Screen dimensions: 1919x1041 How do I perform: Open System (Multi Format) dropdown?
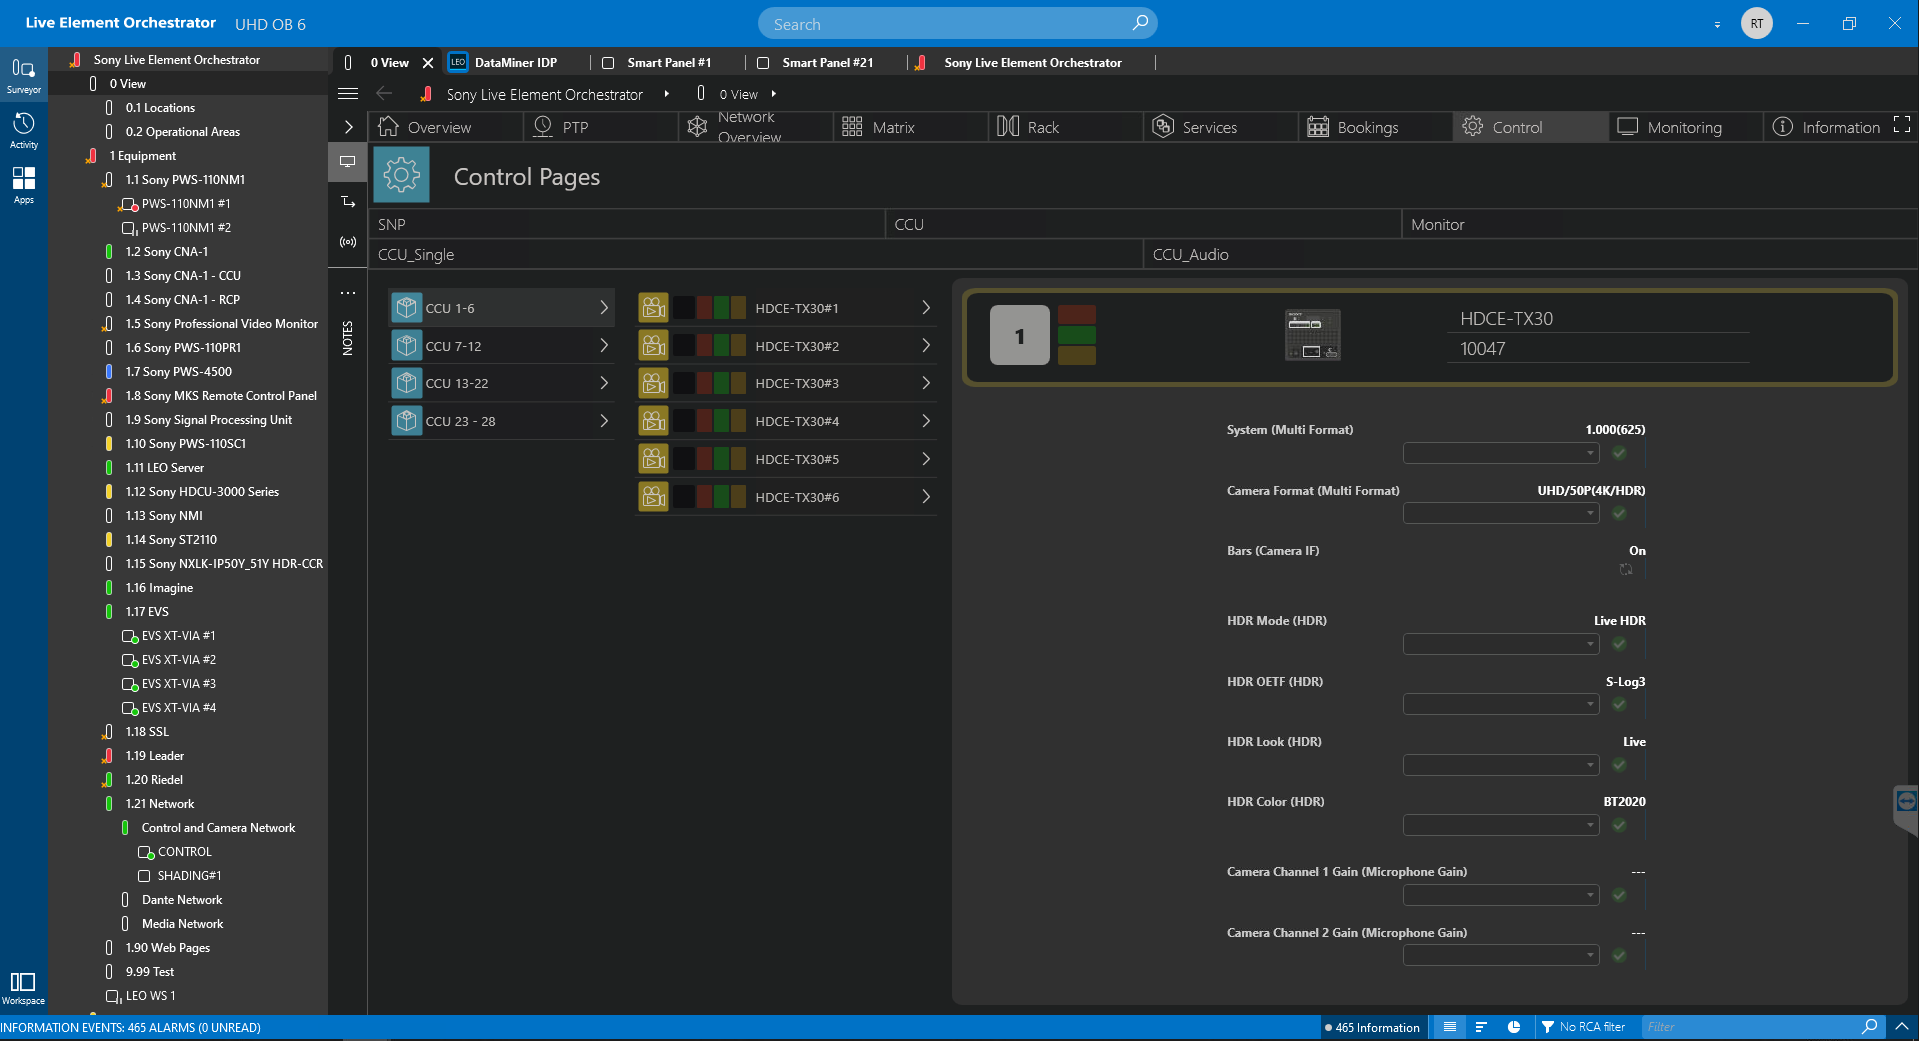click(1500, 453)
